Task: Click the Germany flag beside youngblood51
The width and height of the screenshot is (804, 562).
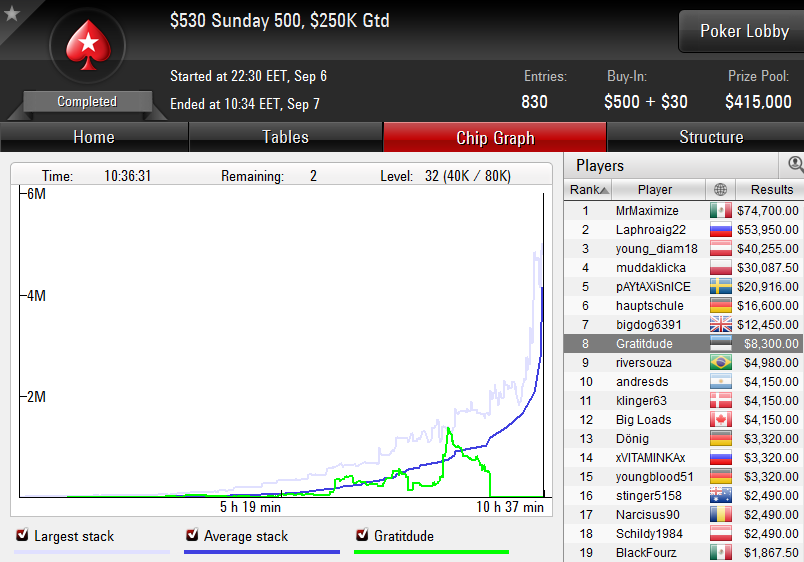Action: [x=720, y=476]
